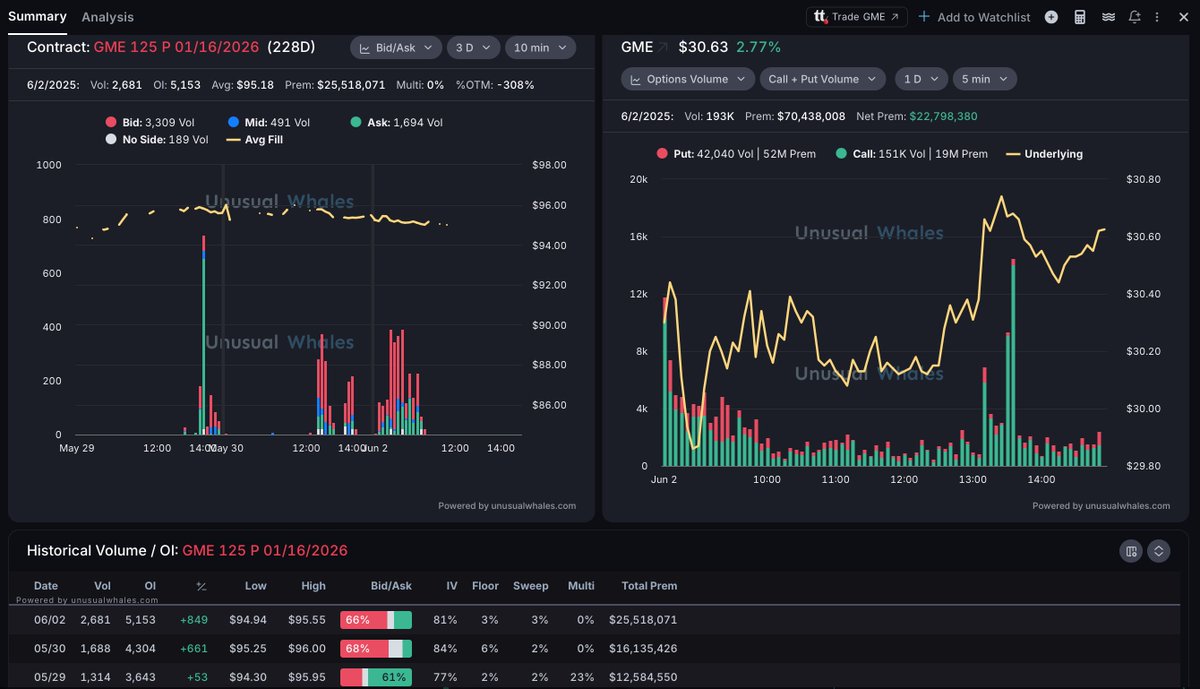Click the +661 change value
The height and width of the screenshot is (689, 1200).
click(193, 649)
